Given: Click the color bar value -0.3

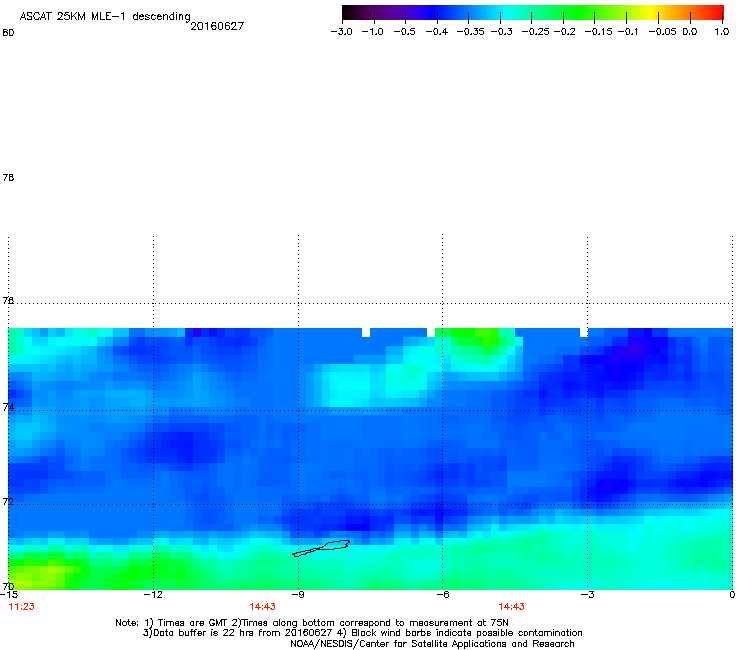Looking at the screenshot, I should coord(502,32).
